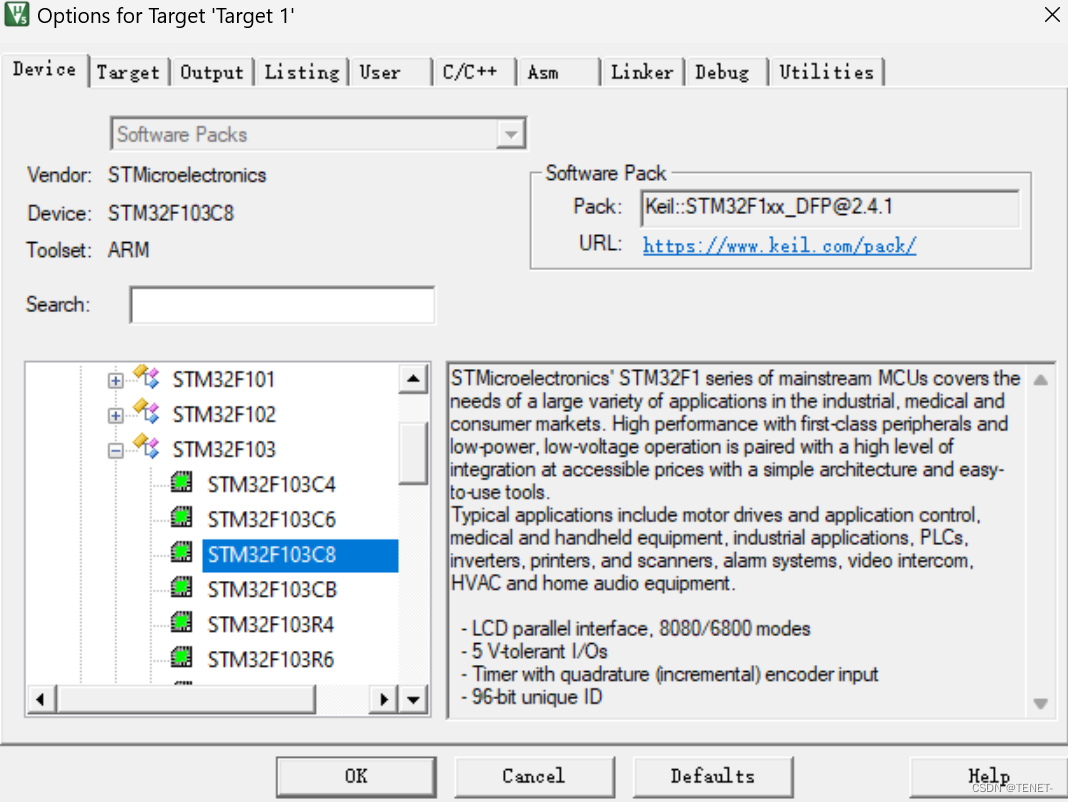This screenshot has height=802, width=1068.
Task: Click the Defaults button
Action: click(712, 776)
